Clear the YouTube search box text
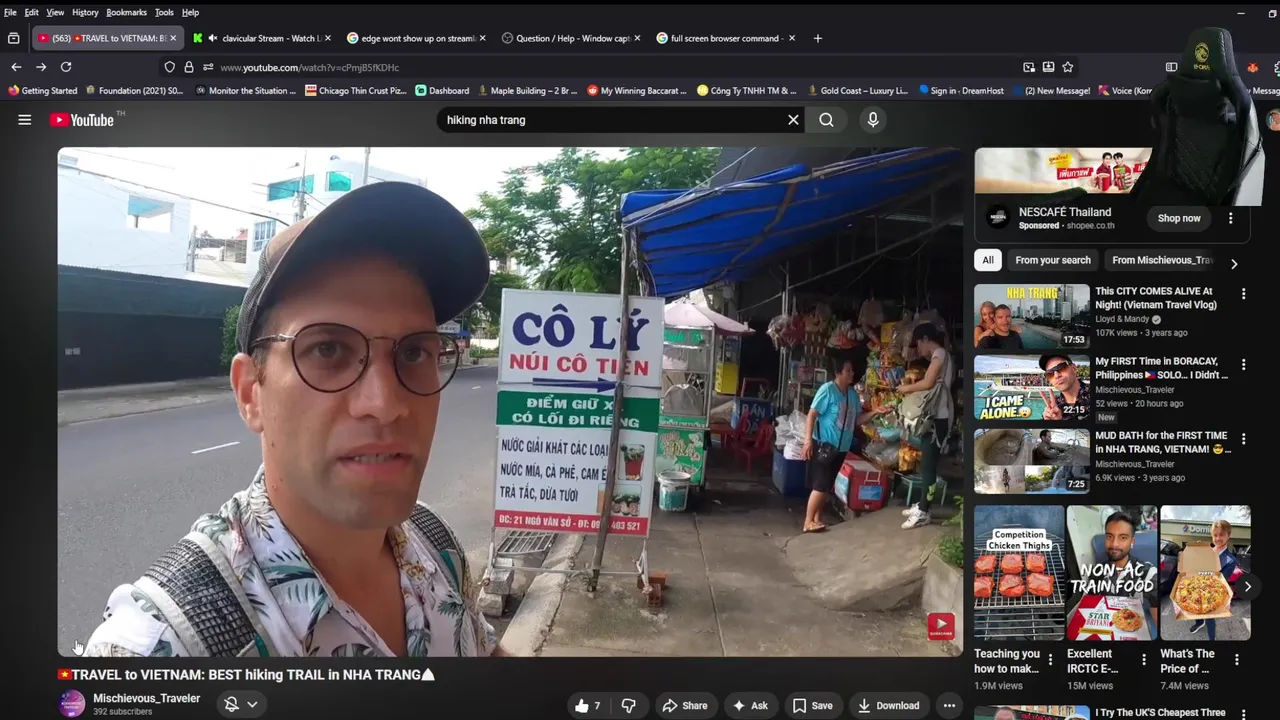Screen dimensions: 1280x720 (x=793, y=120)
